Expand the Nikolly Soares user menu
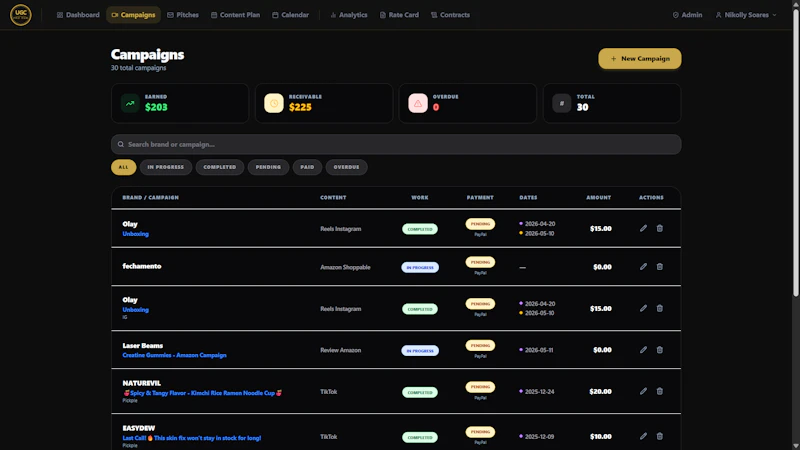This screenshot has height=450, width=800. (x=746, y=15)
